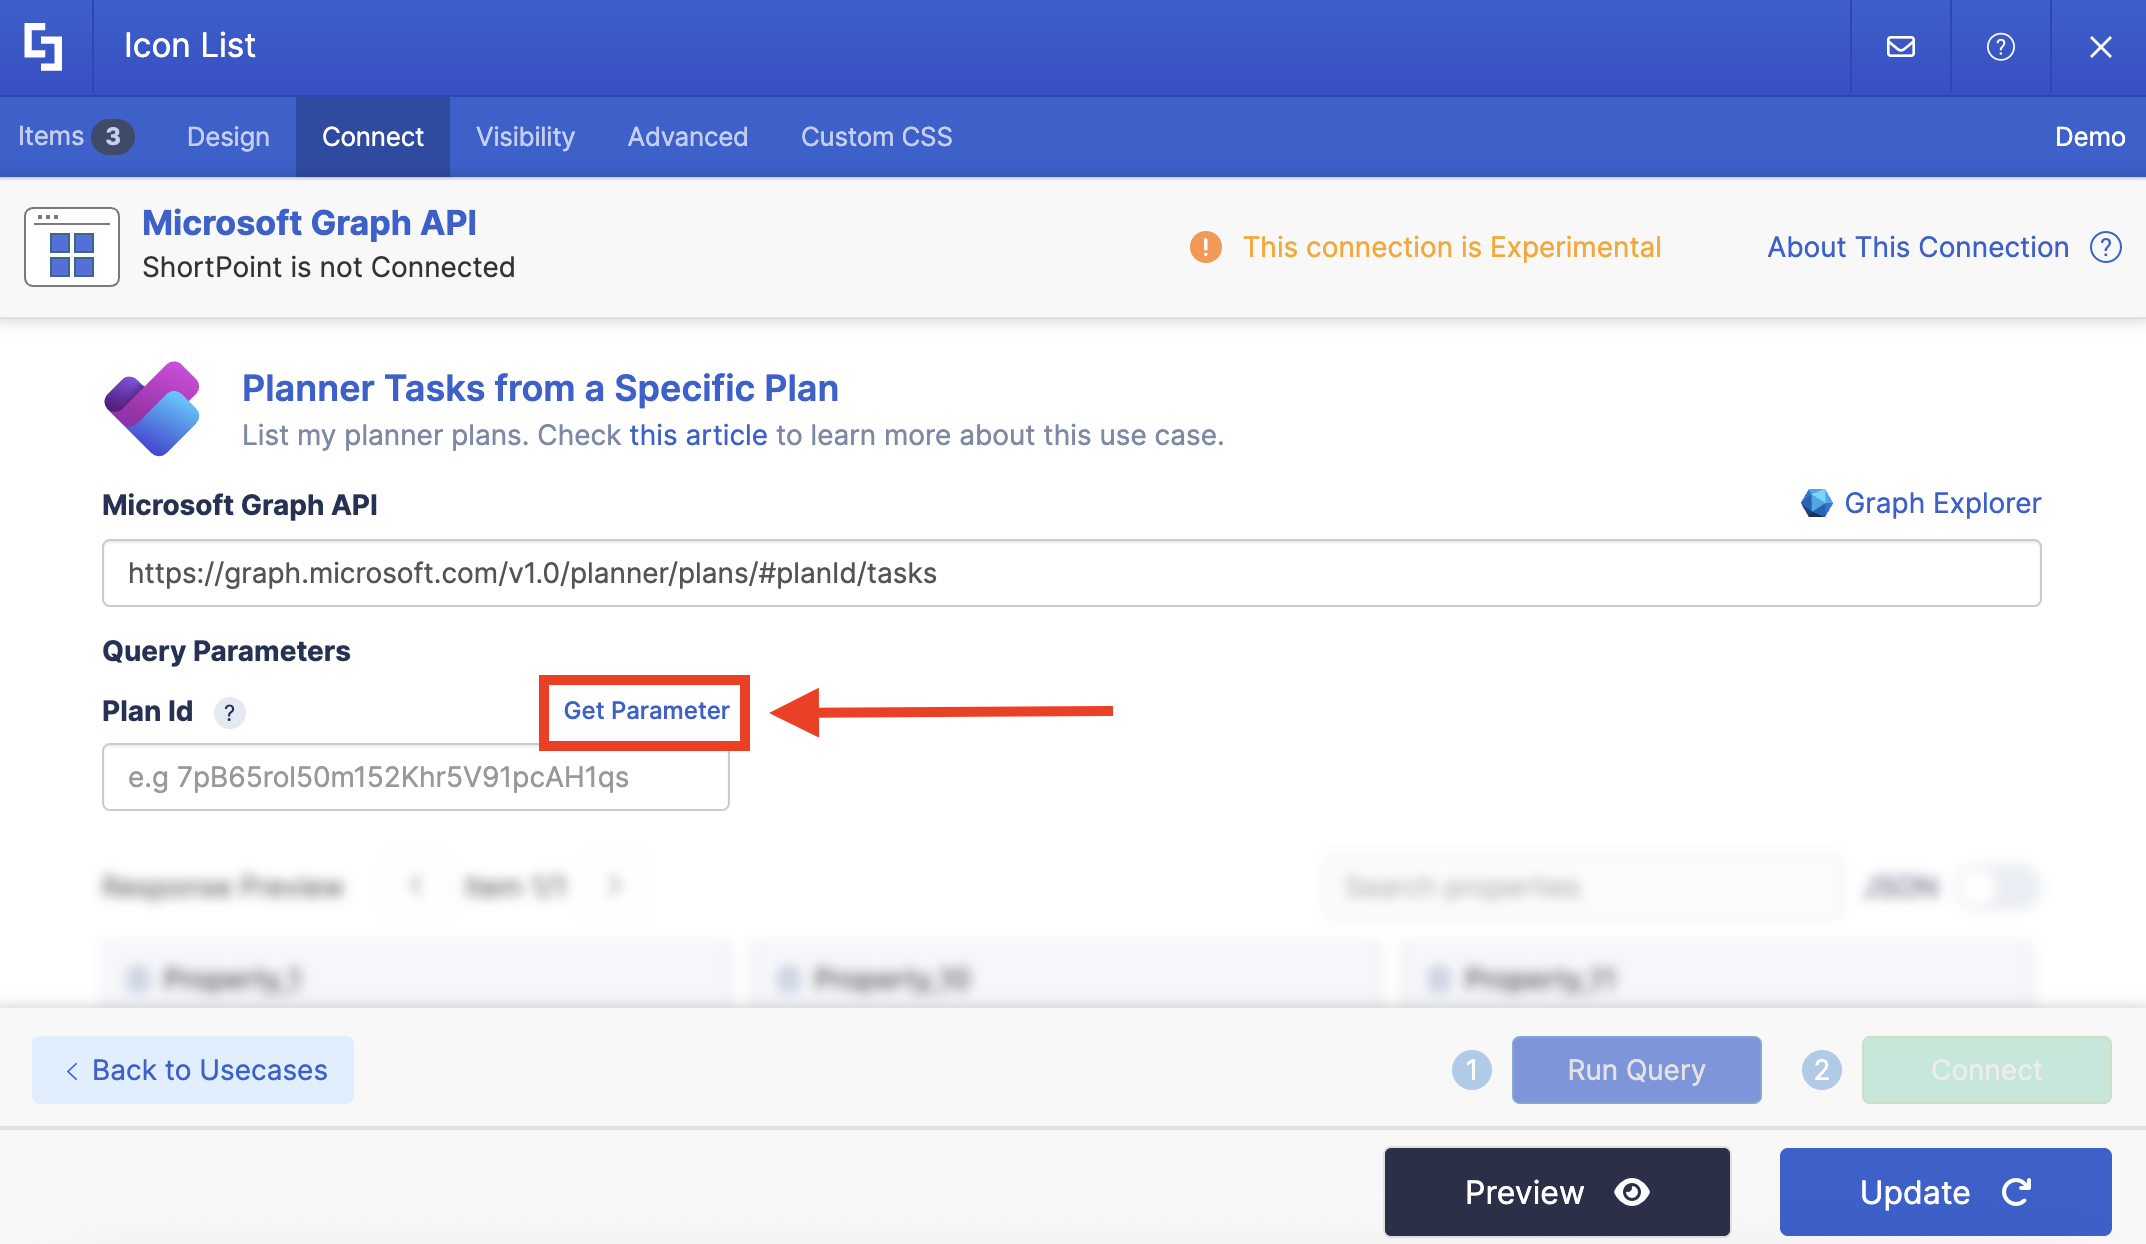This screenshot has width=2146, height=1244.
Task: Open the Visibility tab
Action: point(525,137)
